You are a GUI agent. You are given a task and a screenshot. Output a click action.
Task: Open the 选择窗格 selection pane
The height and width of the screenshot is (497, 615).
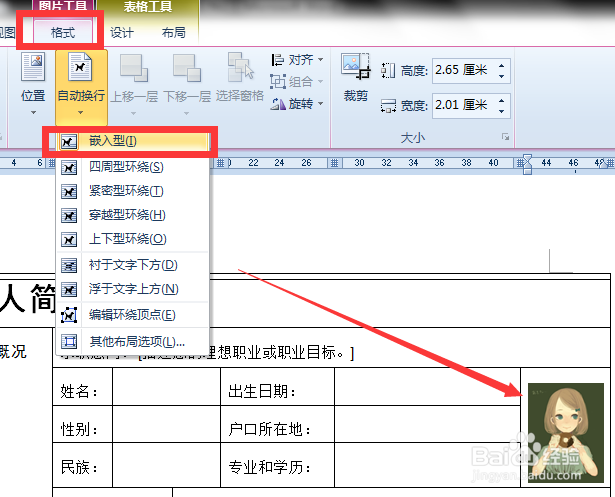point(240,78)
